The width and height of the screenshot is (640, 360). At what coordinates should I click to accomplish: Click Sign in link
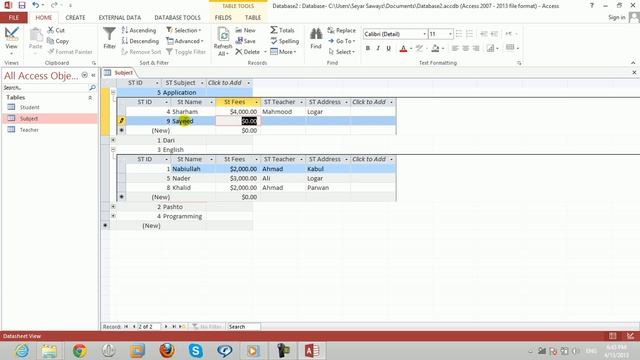[617, 18]
